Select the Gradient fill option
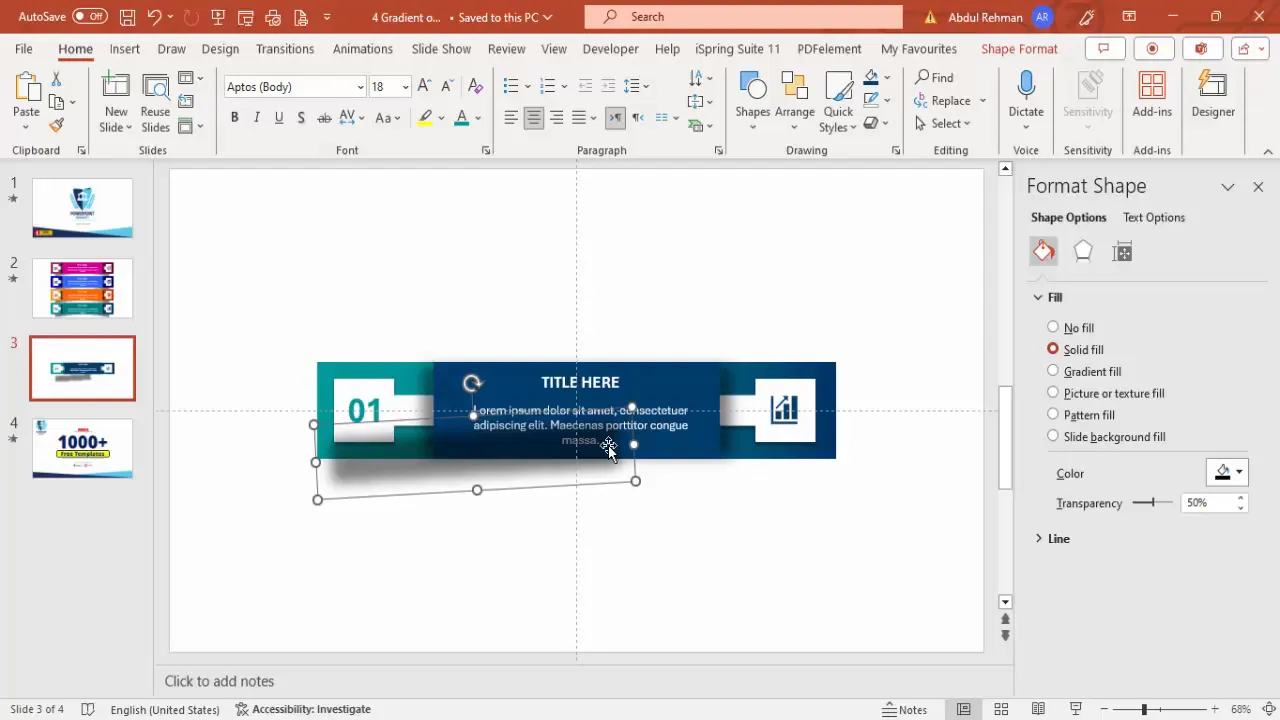This screenshot has height=720, width=1280. click(1084, 371)
